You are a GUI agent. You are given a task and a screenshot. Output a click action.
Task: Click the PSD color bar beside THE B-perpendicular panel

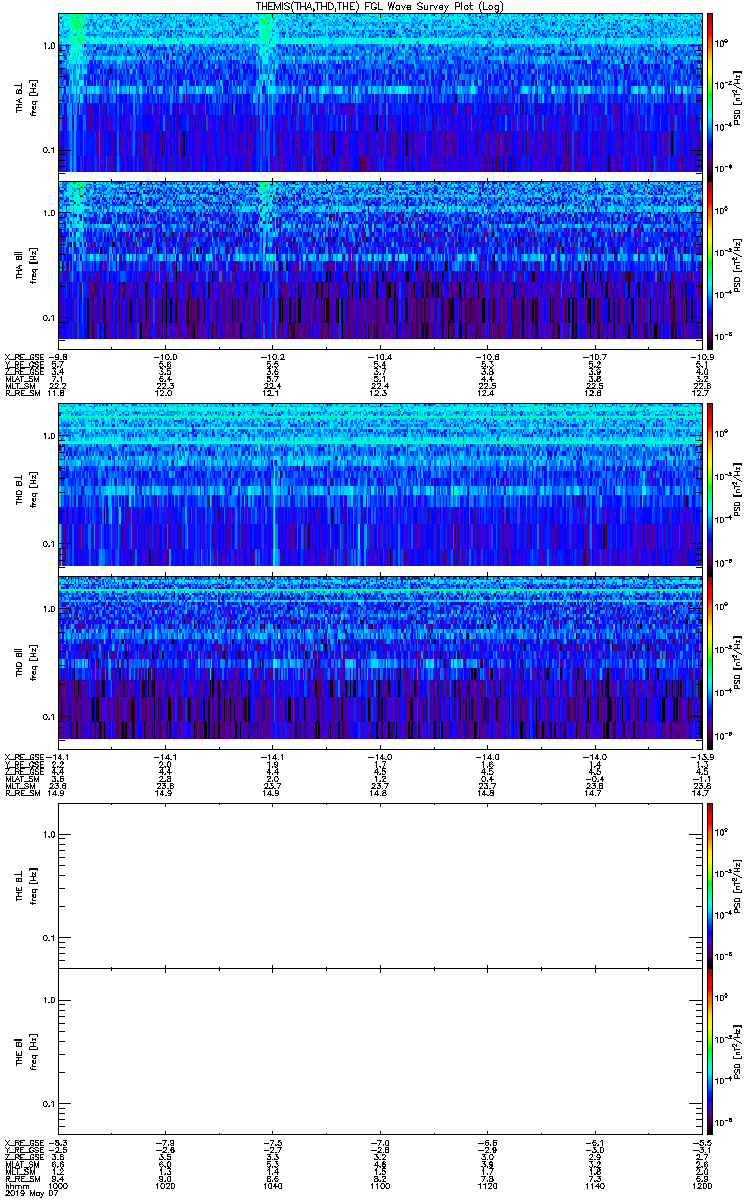[710, 884]
